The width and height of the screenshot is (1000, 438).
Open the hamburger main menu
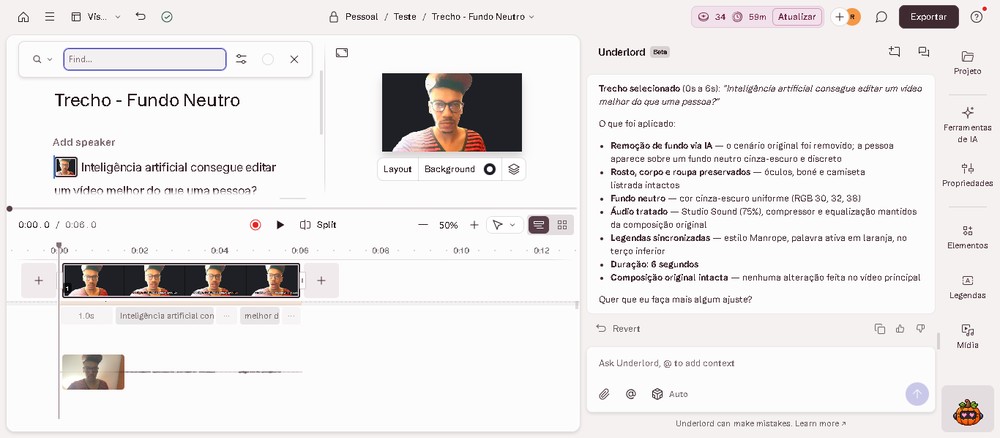[x=50, y=17]
